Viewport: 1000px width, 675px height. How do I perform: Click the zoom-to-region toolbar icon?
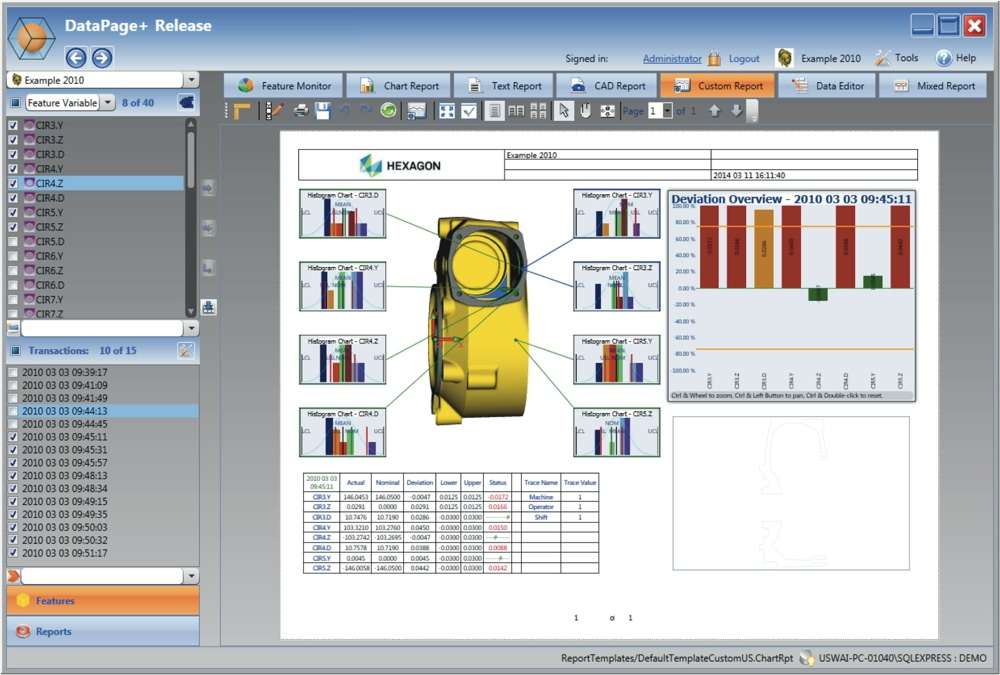pos(607,111)
